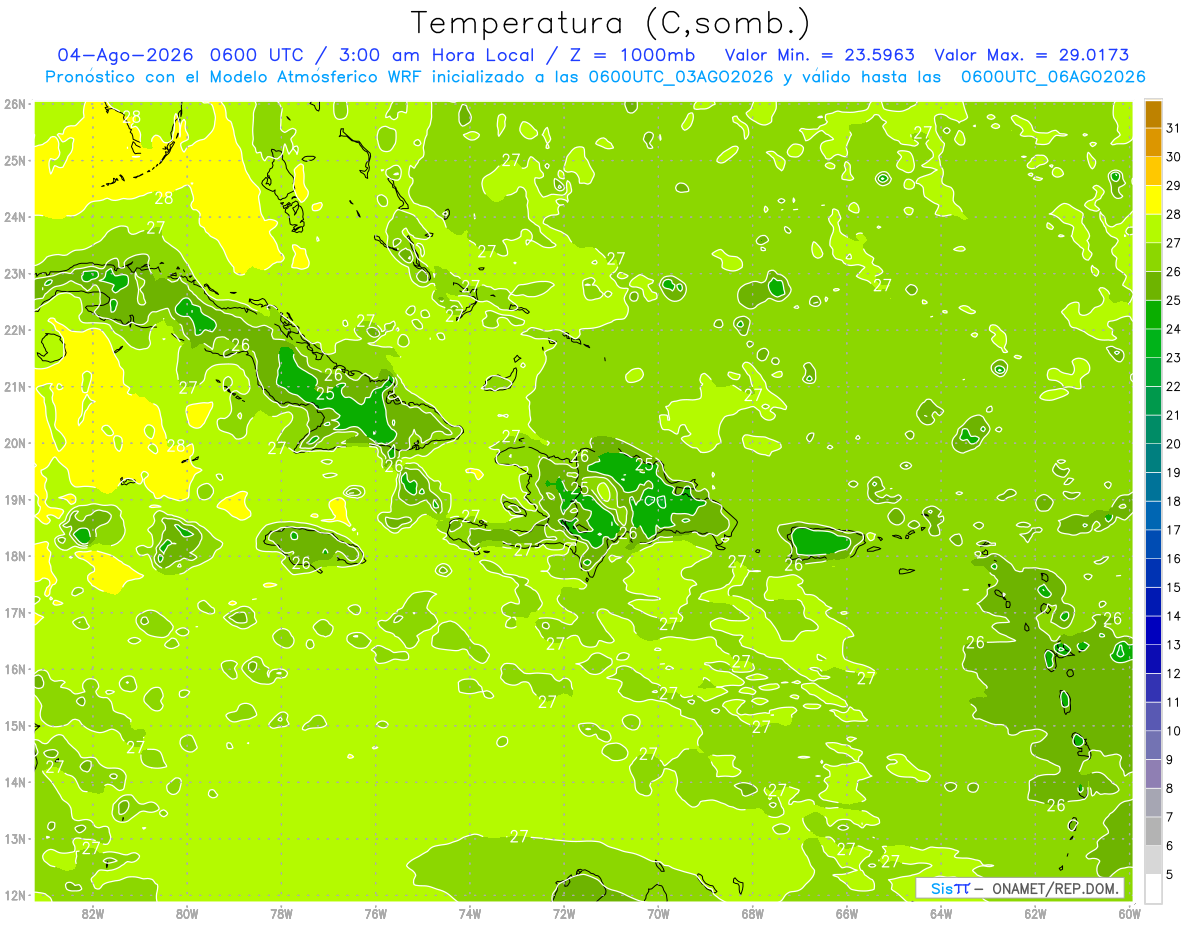Click the "21N" latitude axis label
Viewport: 1200px width, 927px height.
point(15,386)
